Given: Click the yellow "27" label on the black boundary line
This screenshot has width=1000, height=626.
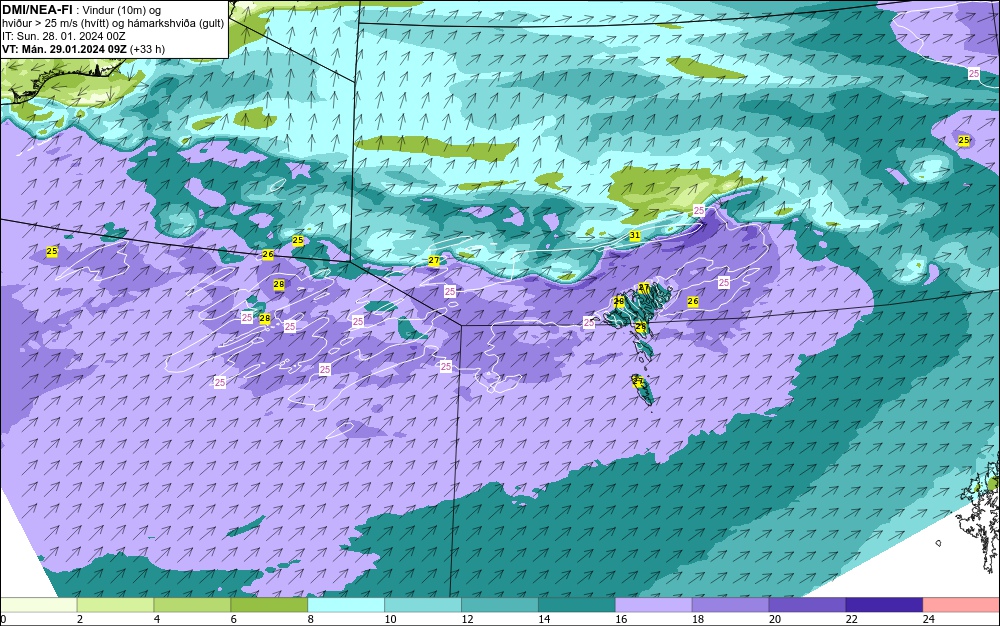Looking at the screenshot, I should [434, 260].
